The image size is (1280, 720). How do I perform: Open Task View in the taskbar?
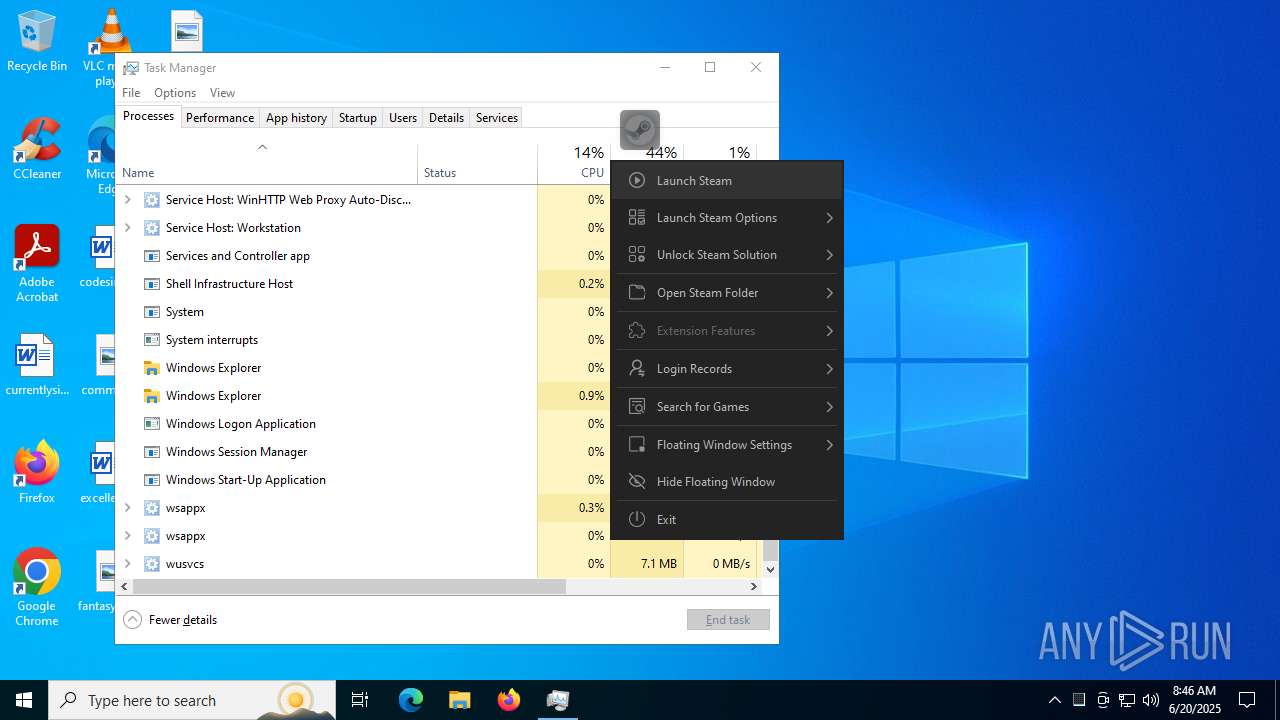(360, 700)
